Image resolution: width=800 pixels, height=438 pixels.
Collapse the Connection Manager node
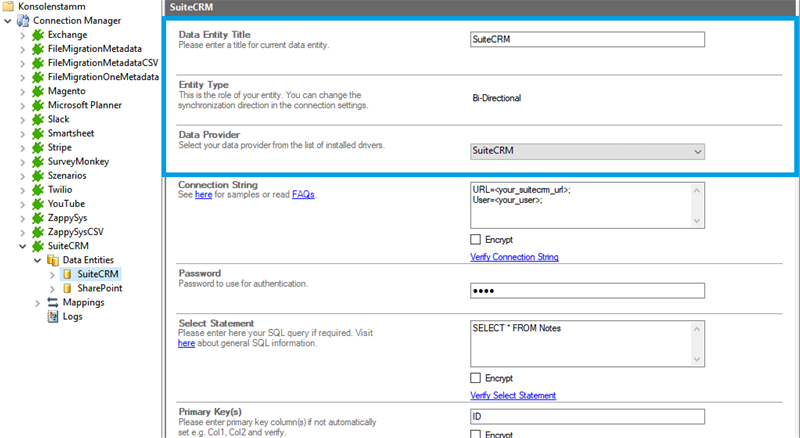8,21
